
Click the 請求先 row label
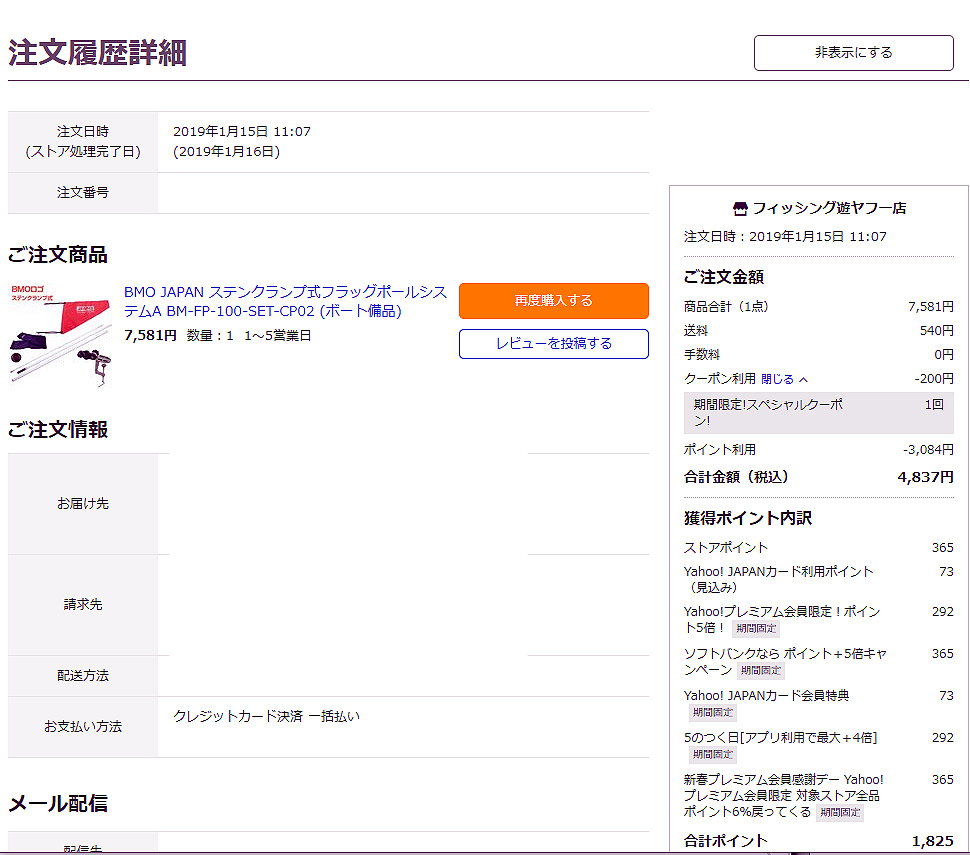(x=83, y=605)
